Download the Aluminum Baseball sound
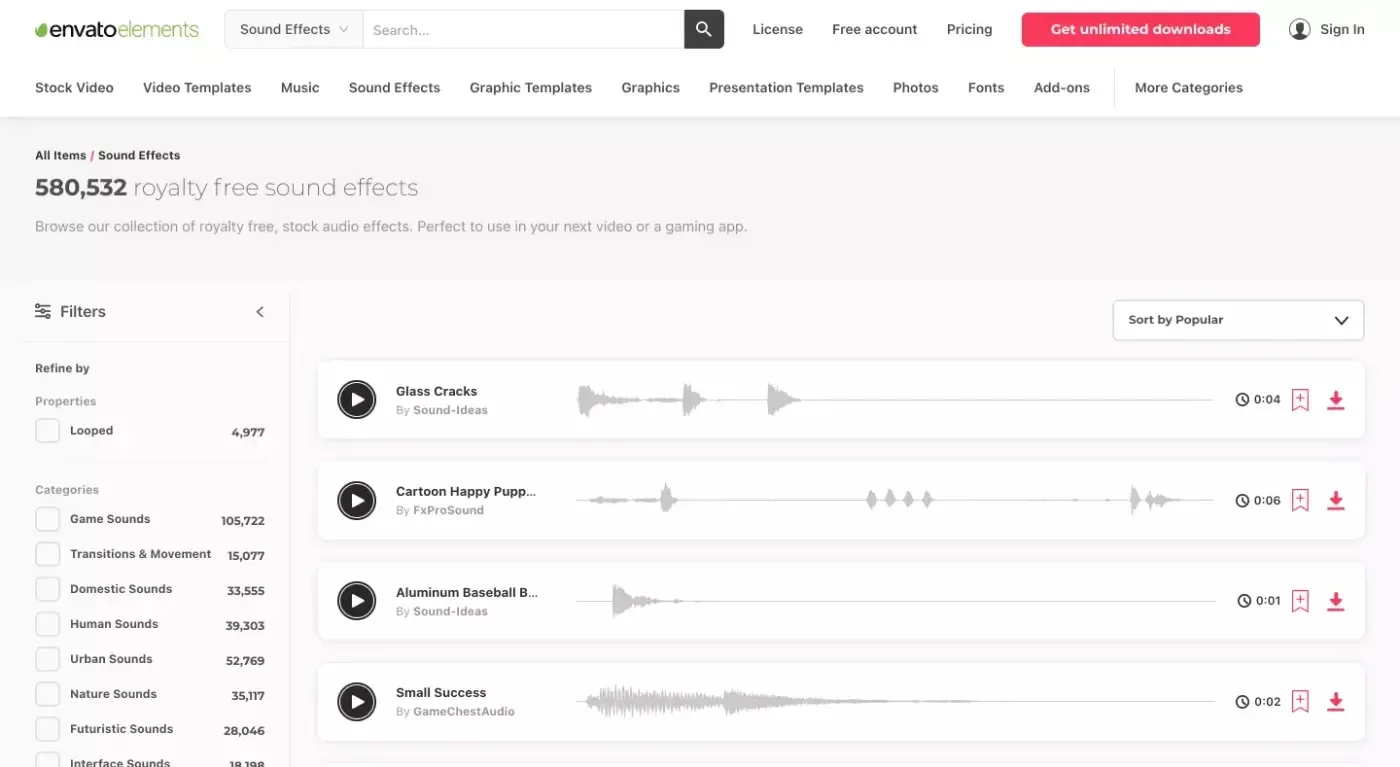 coord(1336,601)
